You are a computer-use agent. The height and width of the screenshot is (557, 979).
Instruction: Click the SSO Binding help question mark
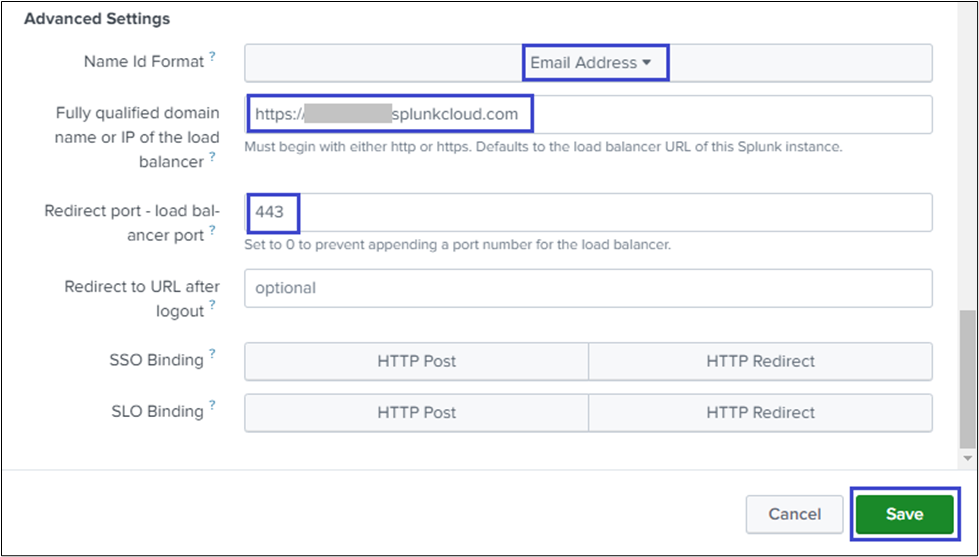tap(212, 356)
